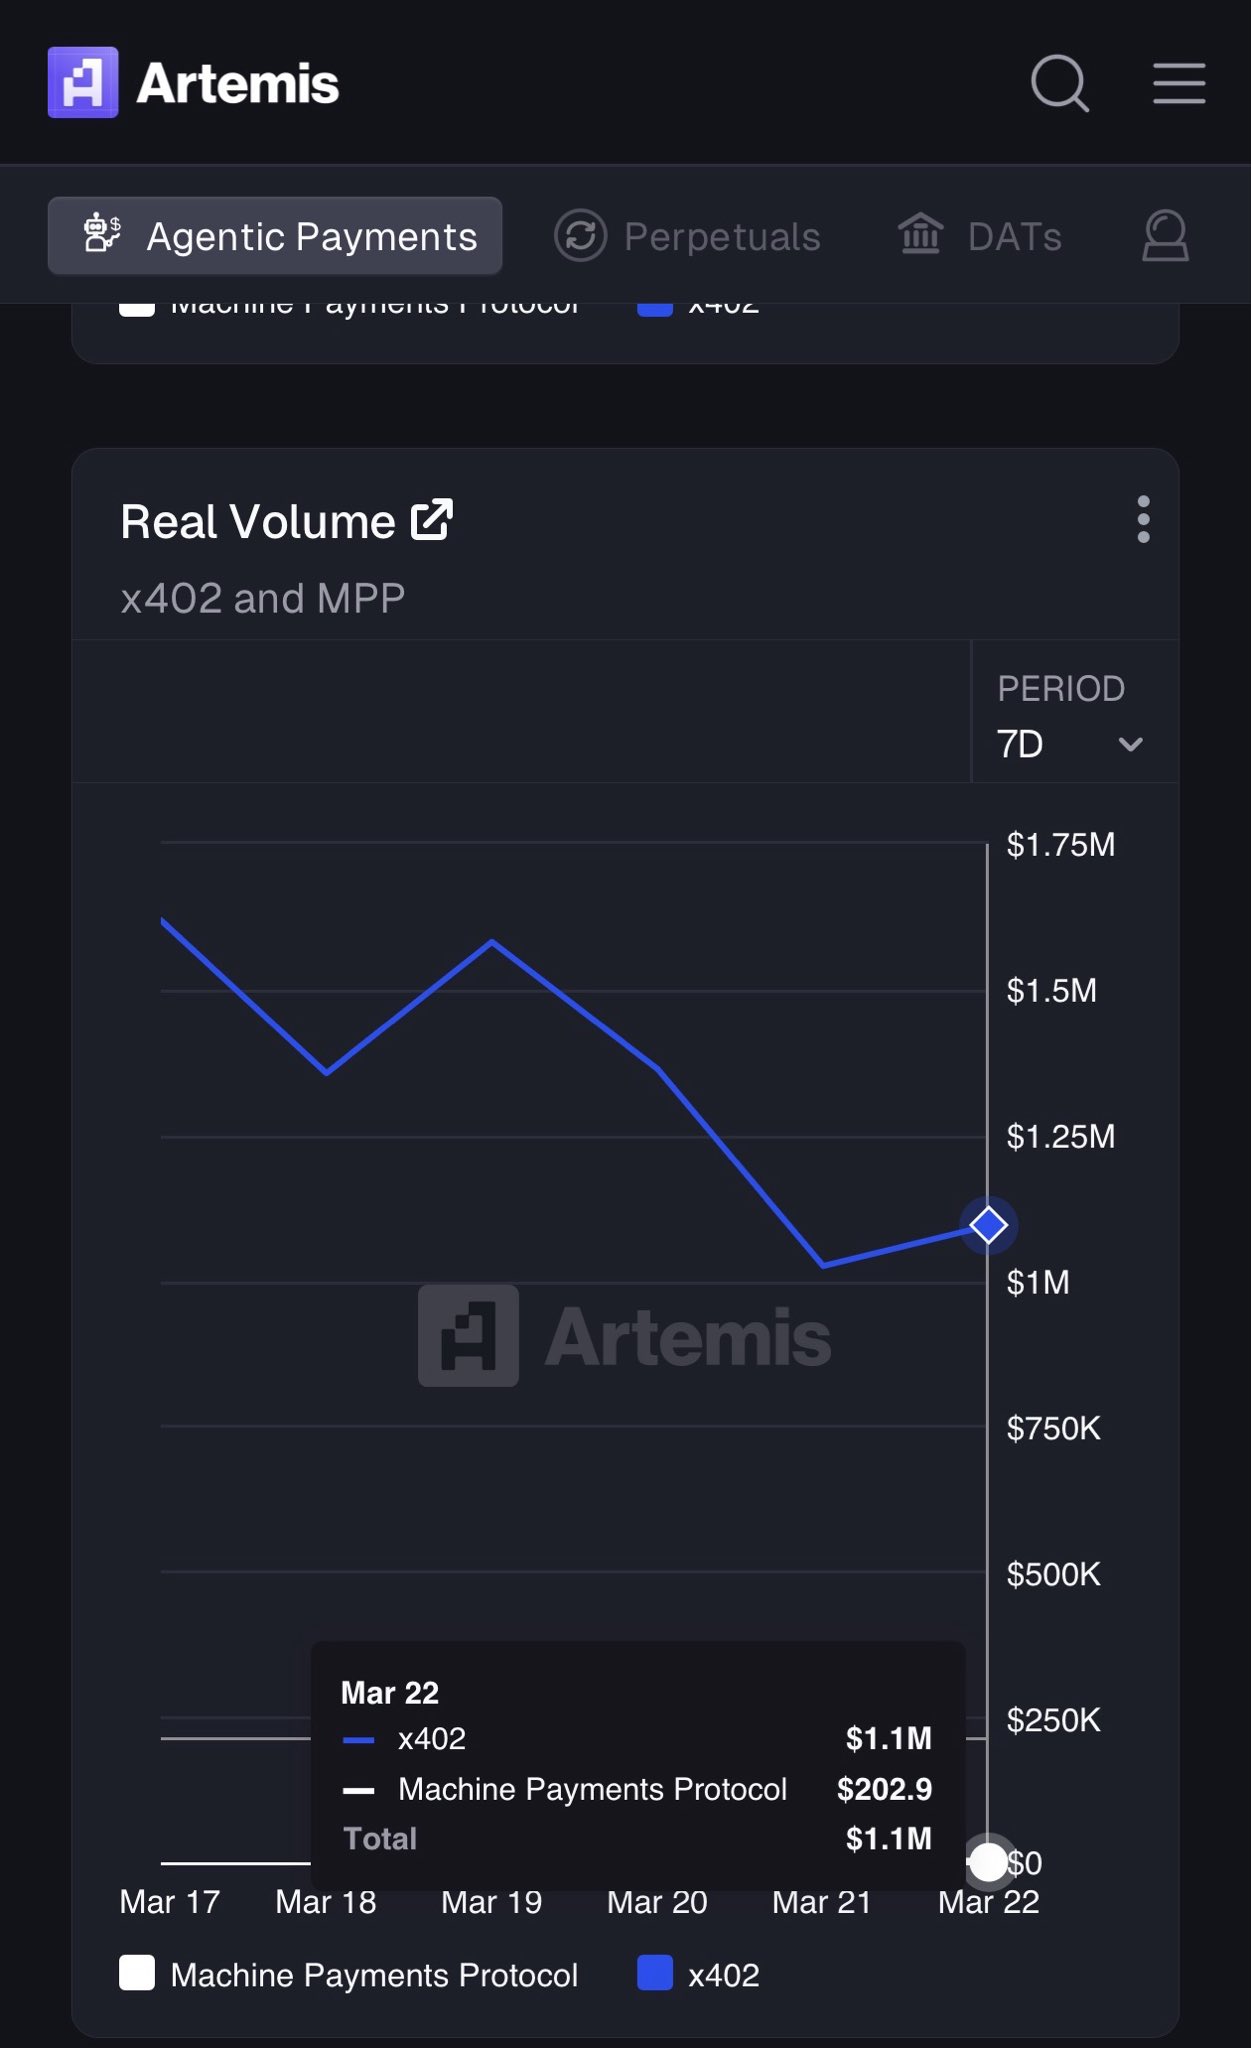Click the Artemis logo icon
This screenshot has height=2048, width=1251.
(x=83, y=83)
